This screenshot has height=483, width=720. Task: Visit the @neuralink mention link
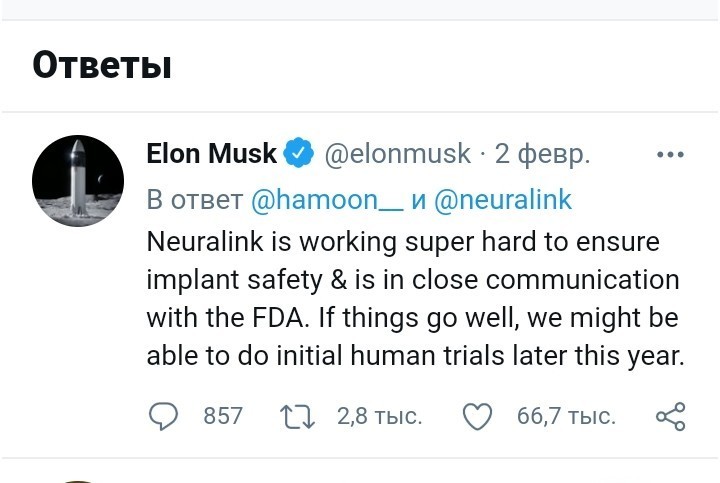(503, 199)
